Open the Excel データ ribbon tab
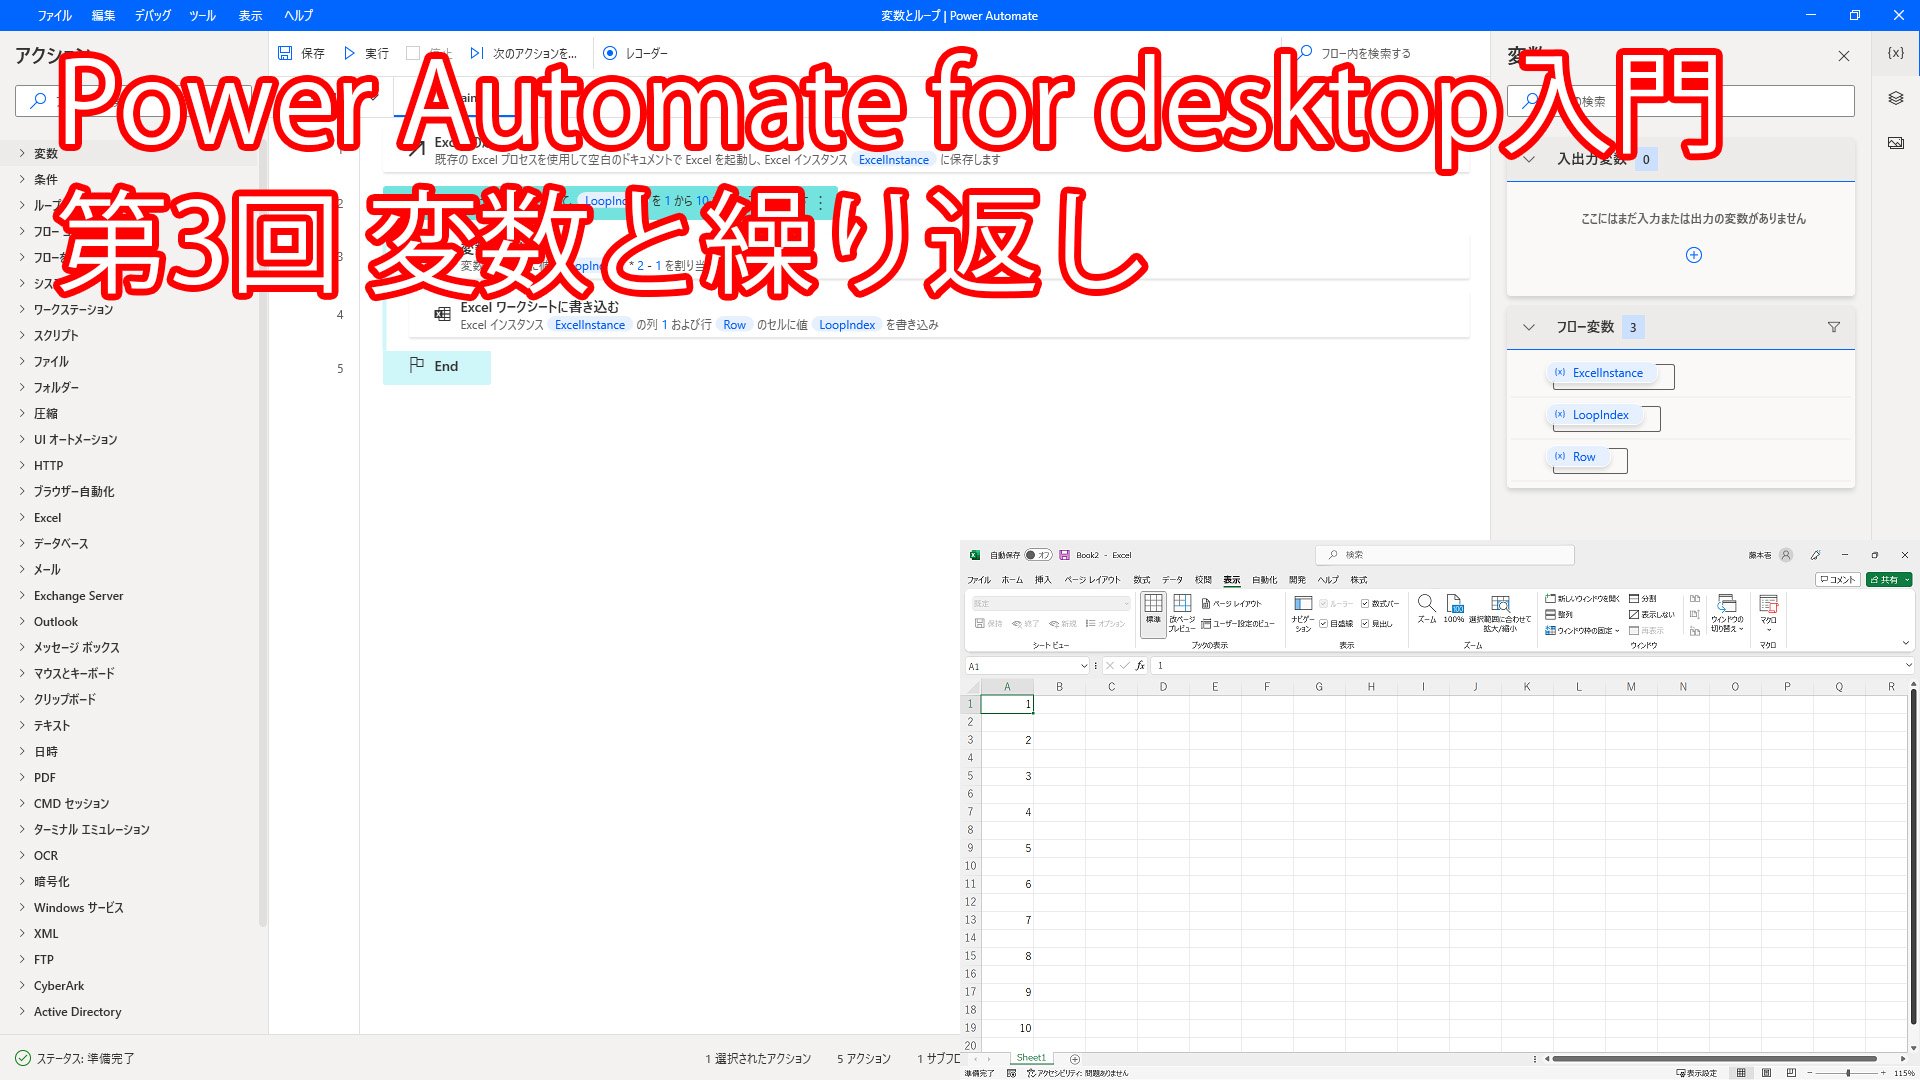 [x=1172, y=580]
